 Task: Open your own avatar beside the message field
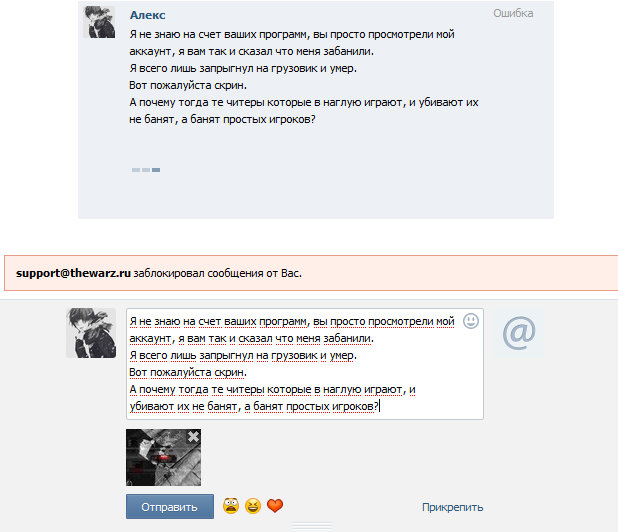click(91, 333)
